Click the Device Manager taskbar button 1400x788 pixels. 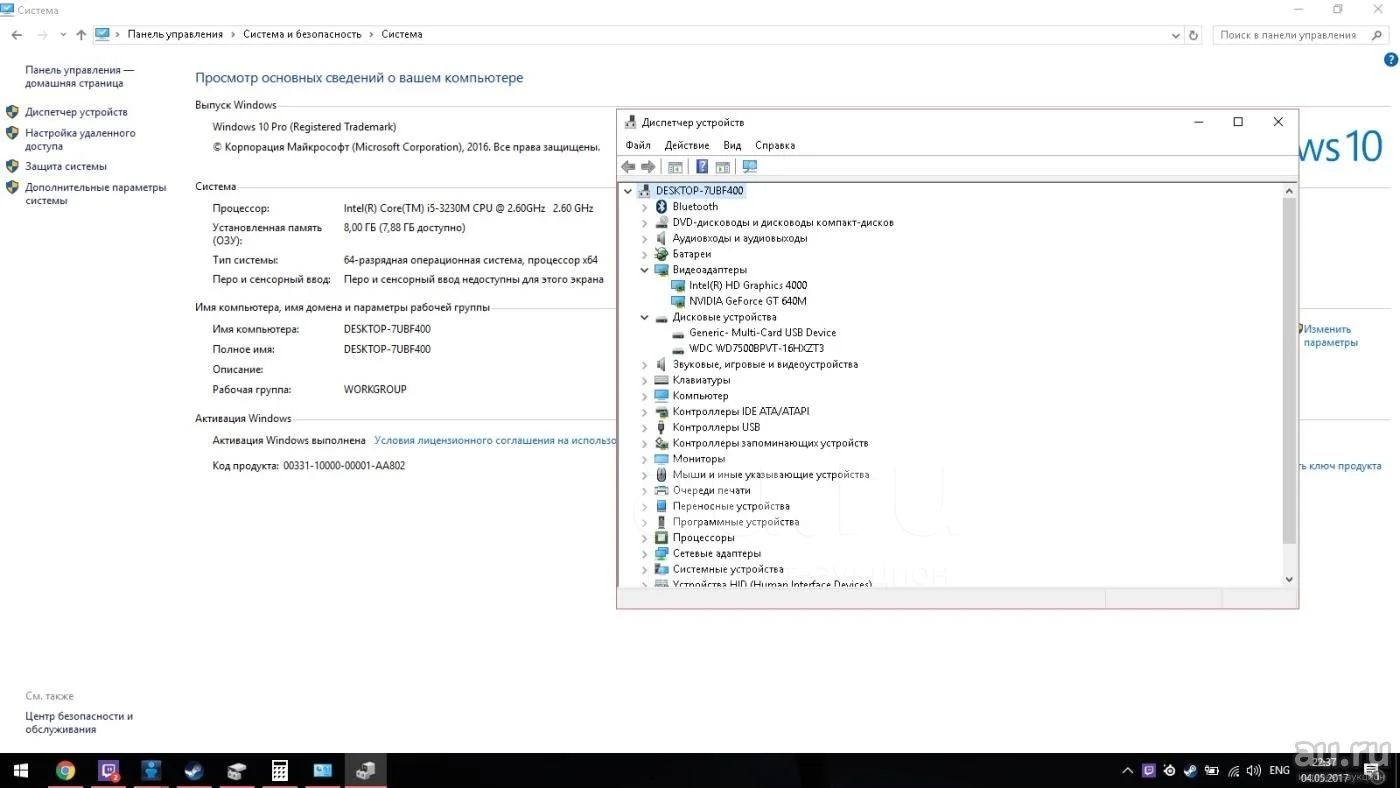365,770
